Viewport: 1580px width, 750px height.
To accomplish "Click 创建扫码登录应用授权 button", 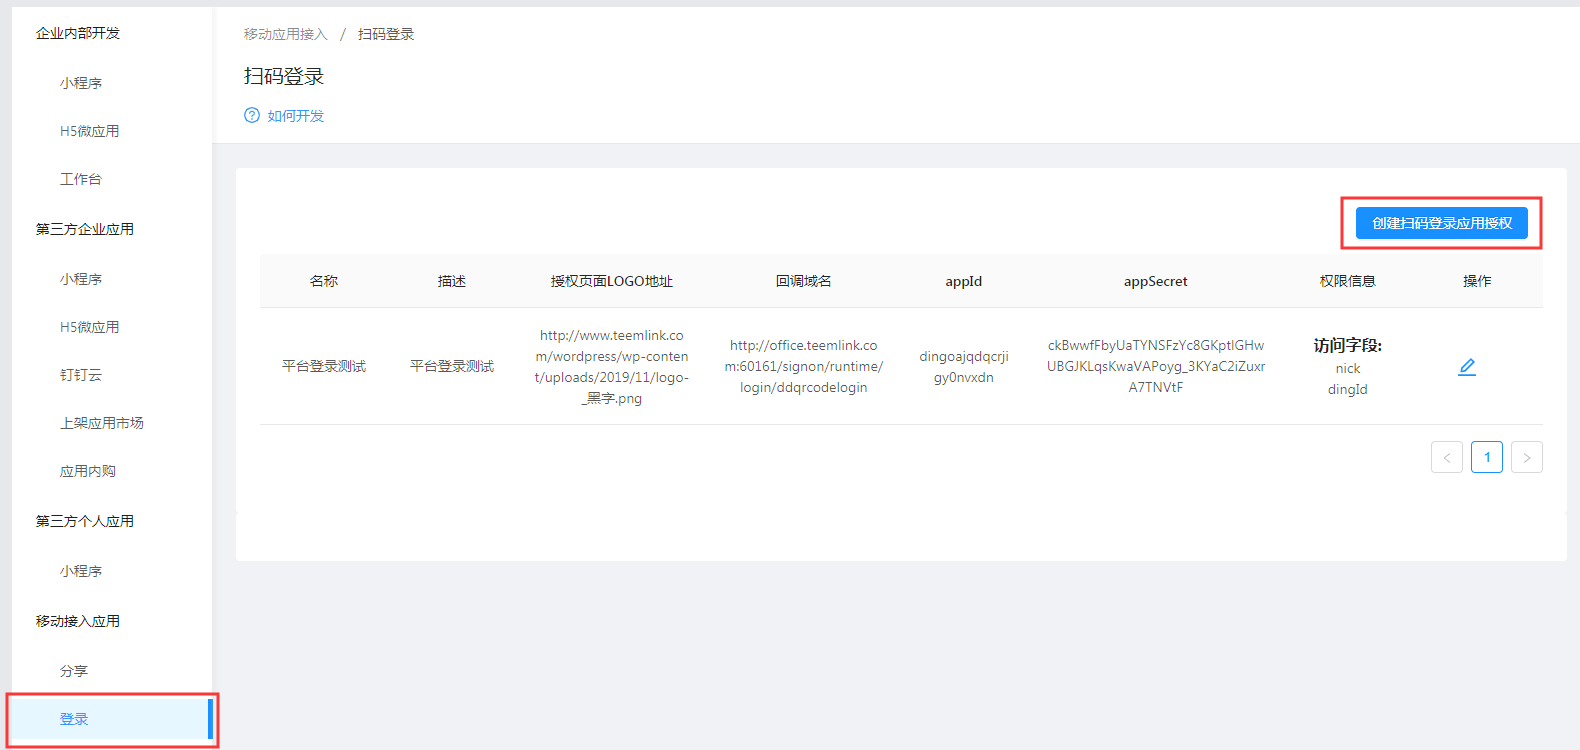I will click(x=1441, y=223).
